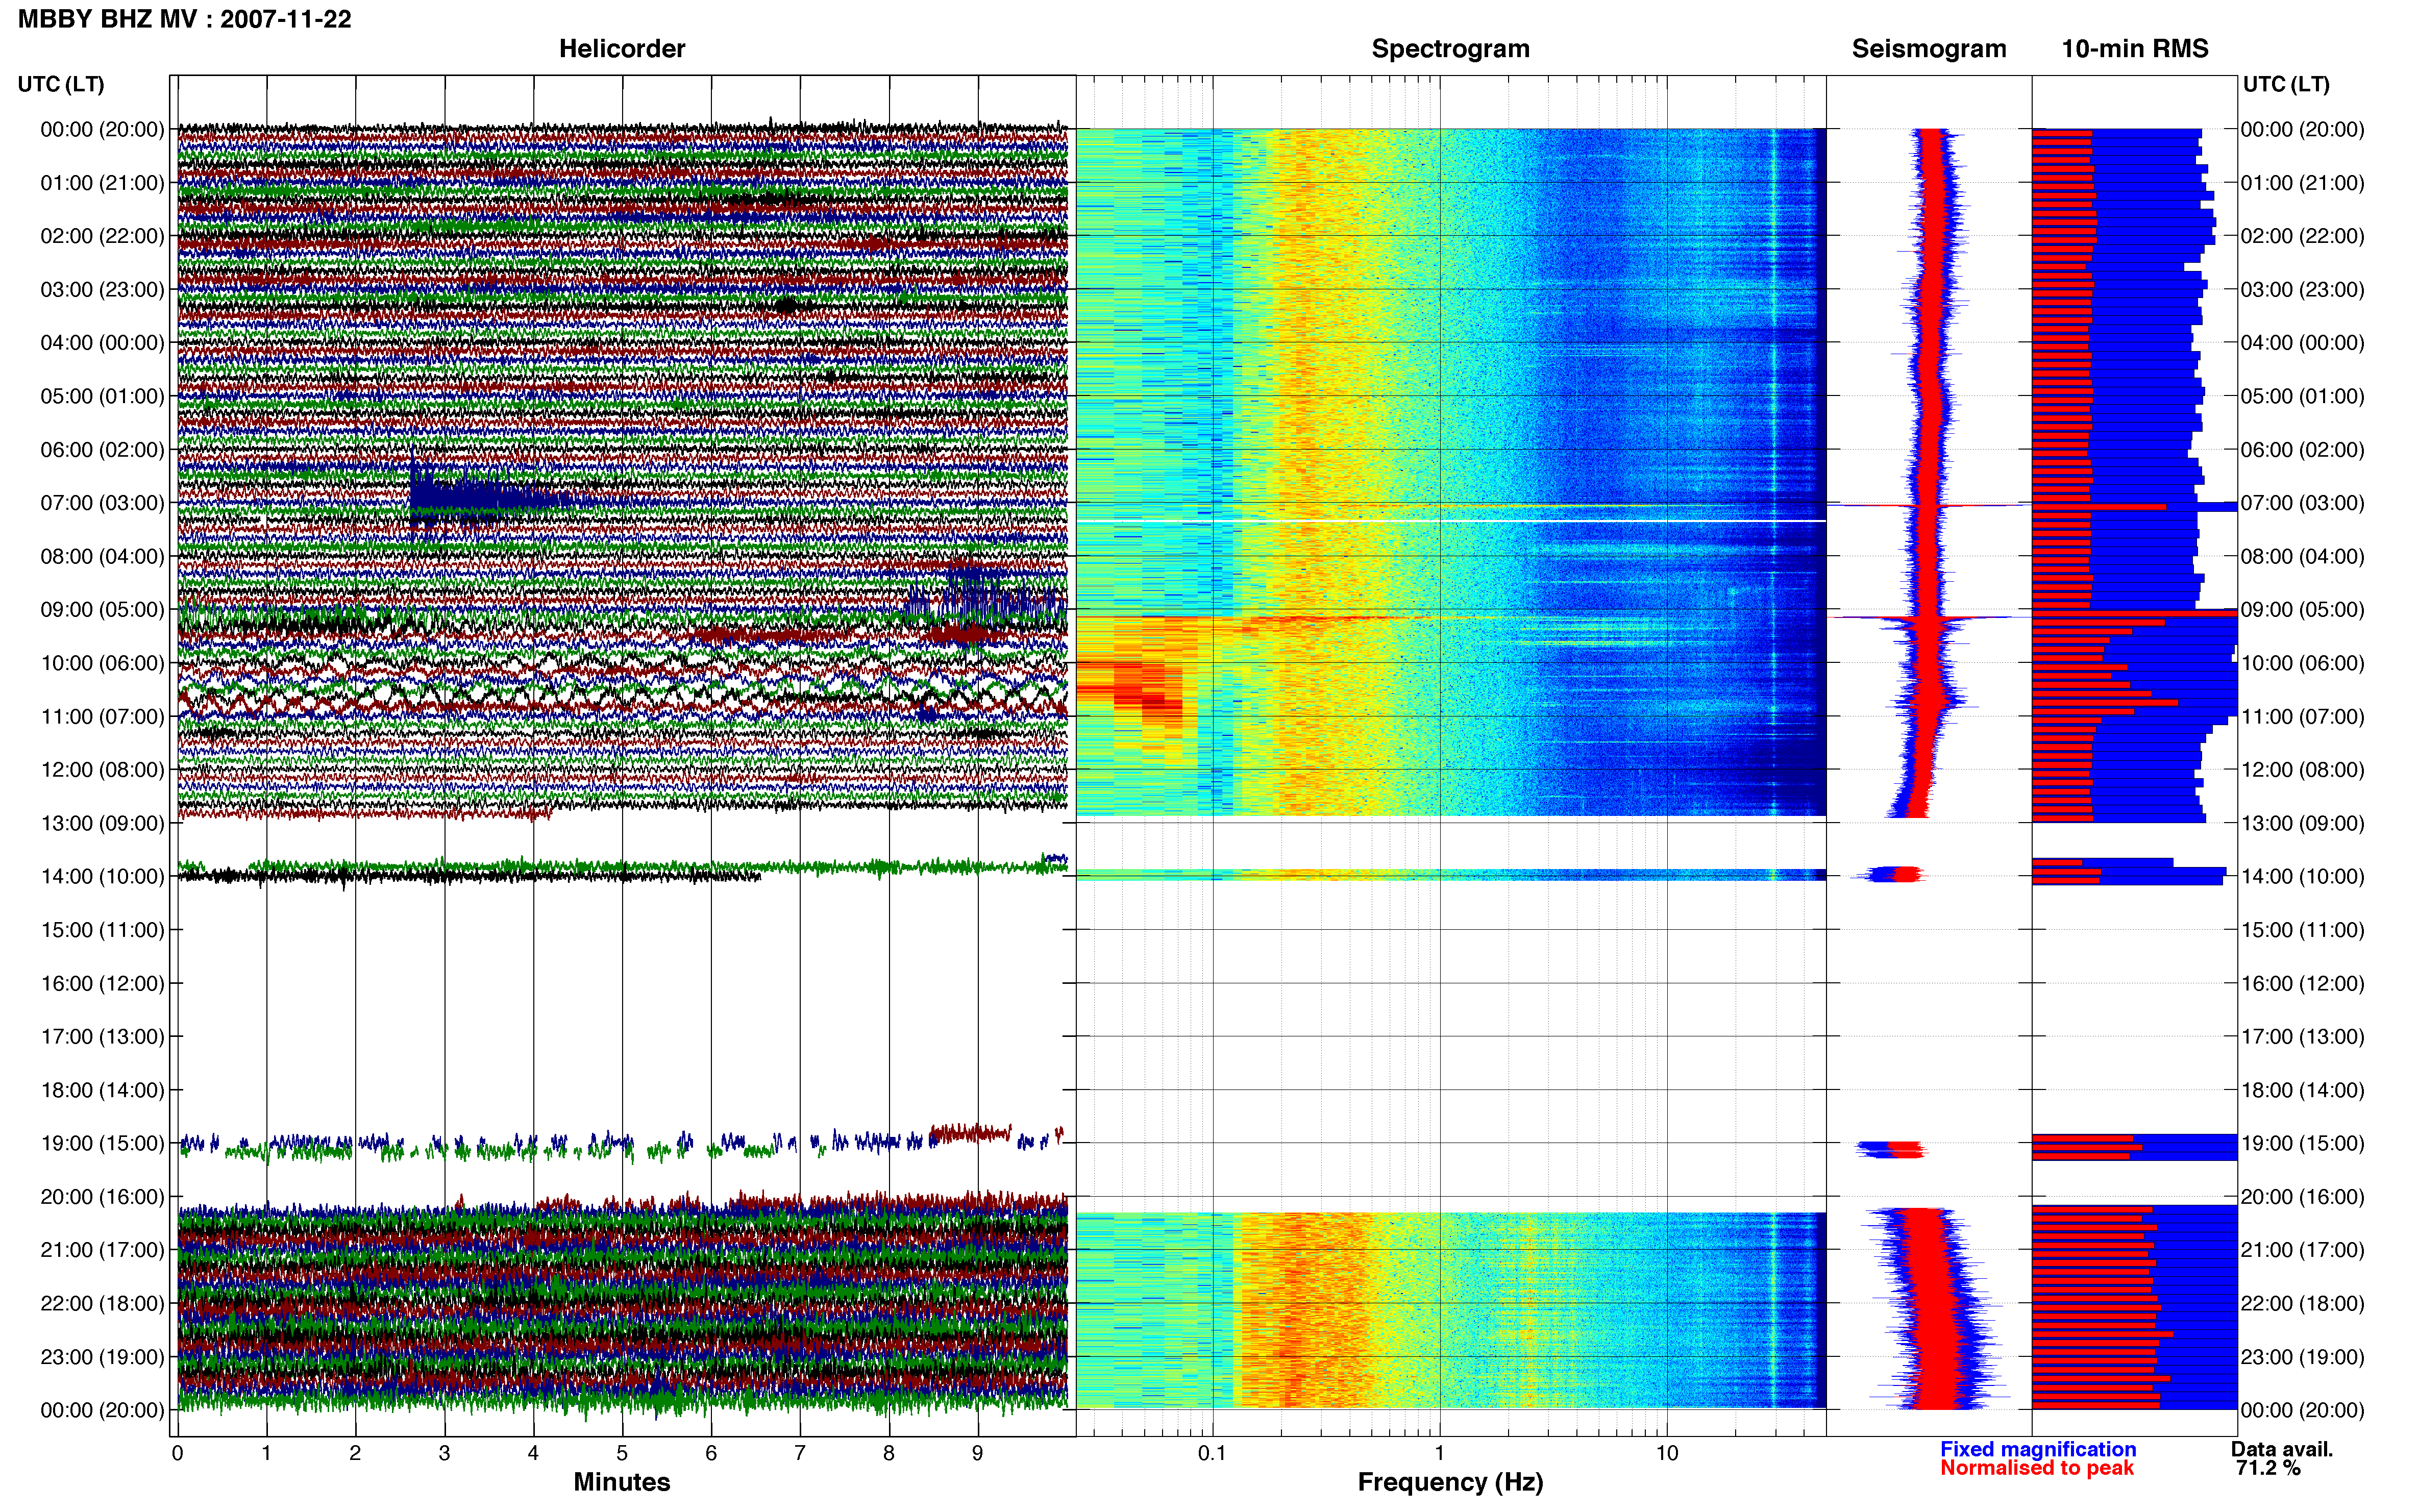
Task: Click 09:00 (05:00) label on Helicorder axis
Action: [102, 610]
